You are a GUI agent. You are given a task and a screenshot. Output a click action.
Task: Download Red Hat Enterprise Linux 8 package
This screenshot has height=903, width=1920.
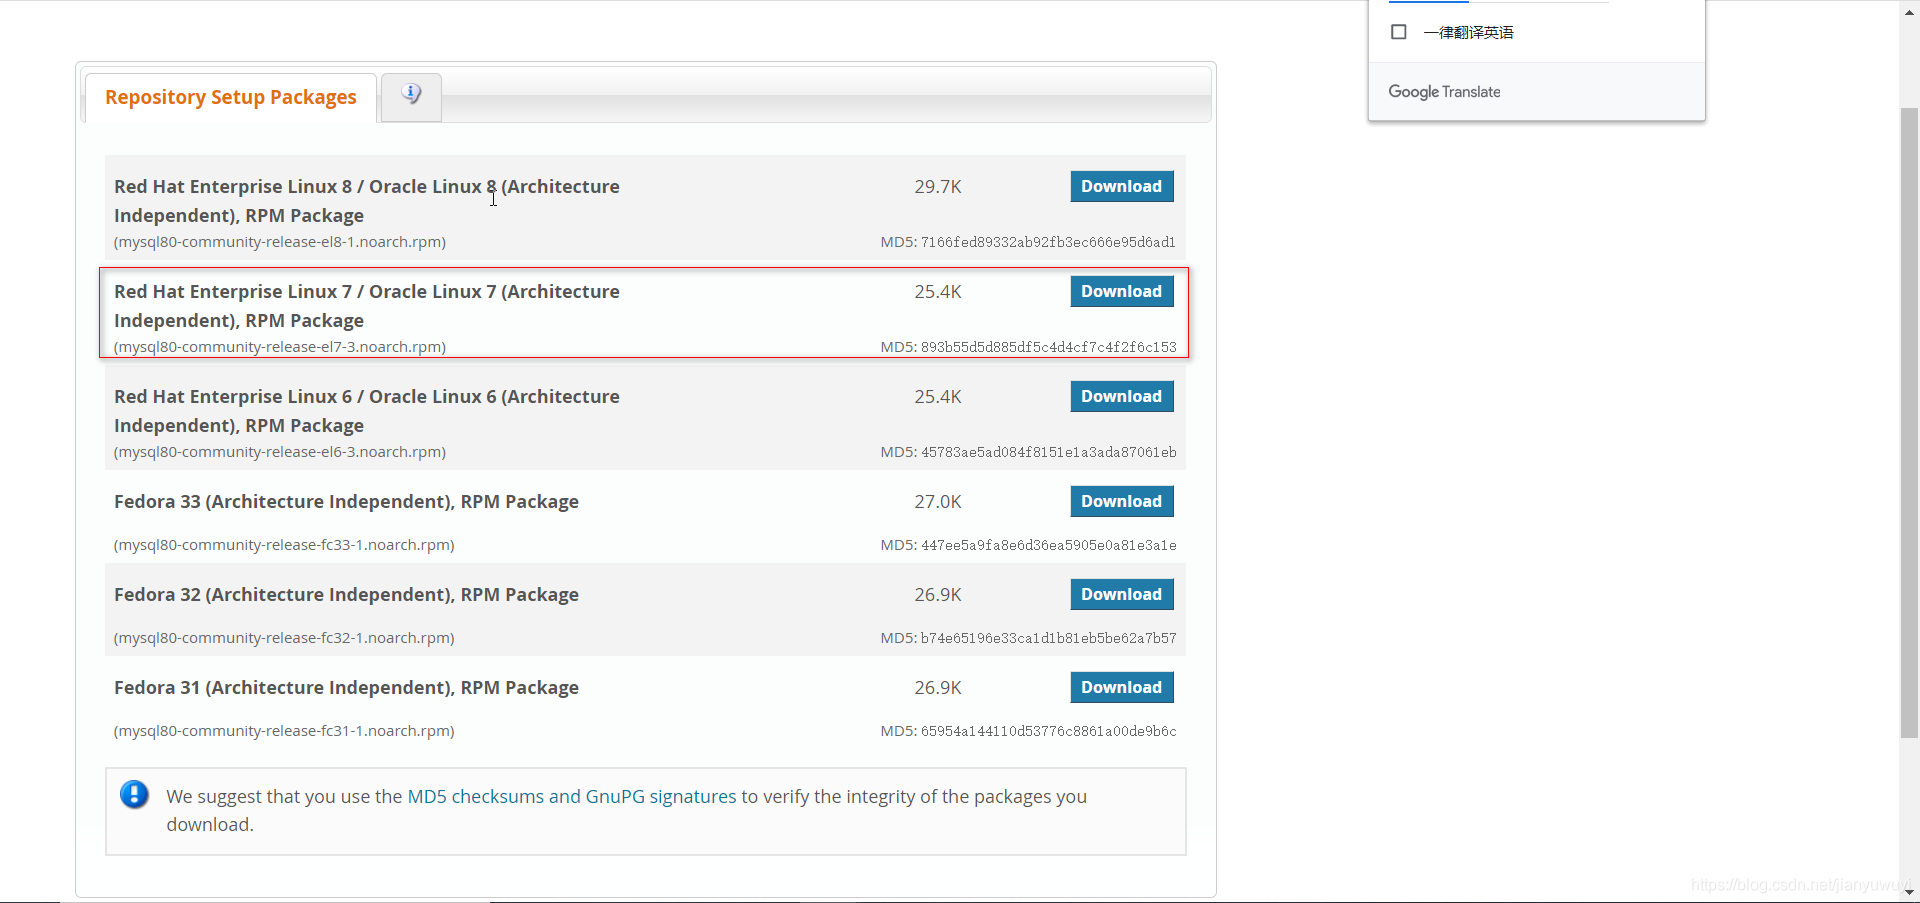tap(1122, 186)
